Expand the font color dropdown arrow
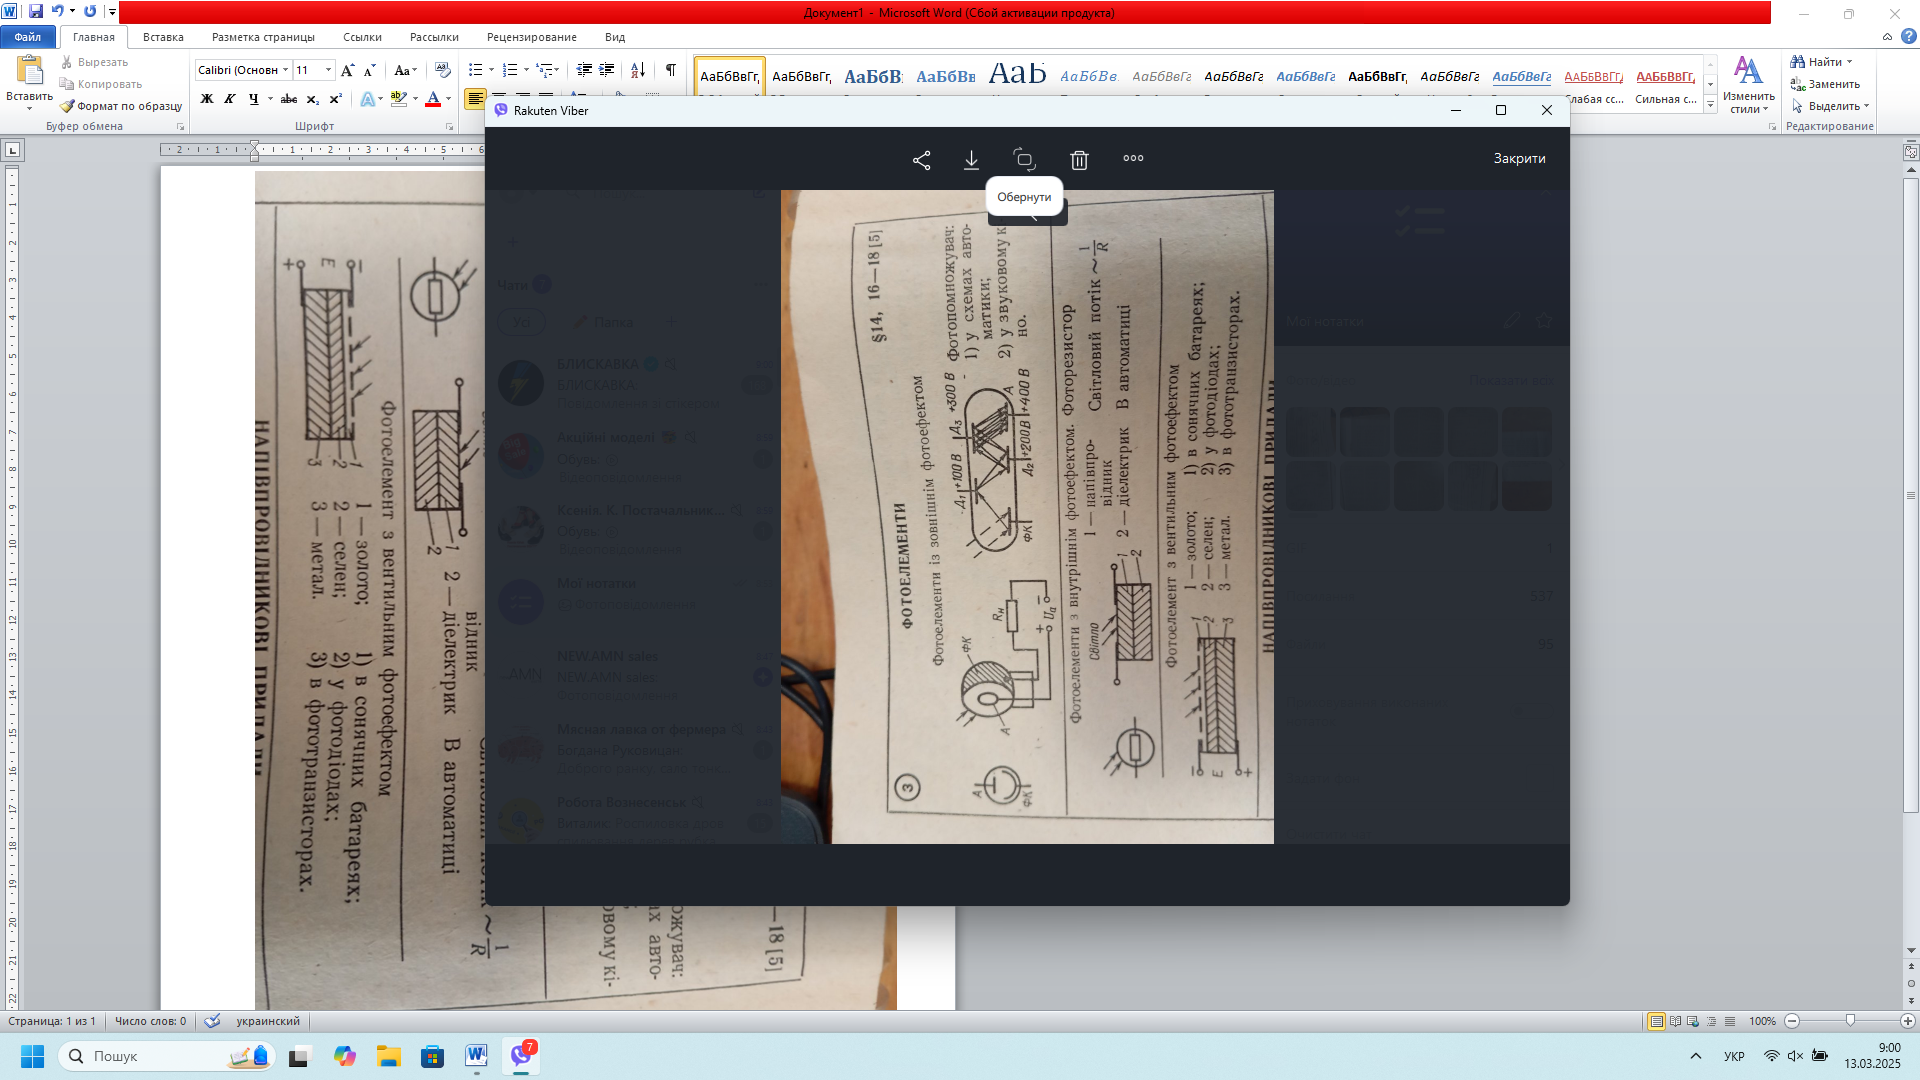Screen dimensions: 1920x1080 pos(448,99)
